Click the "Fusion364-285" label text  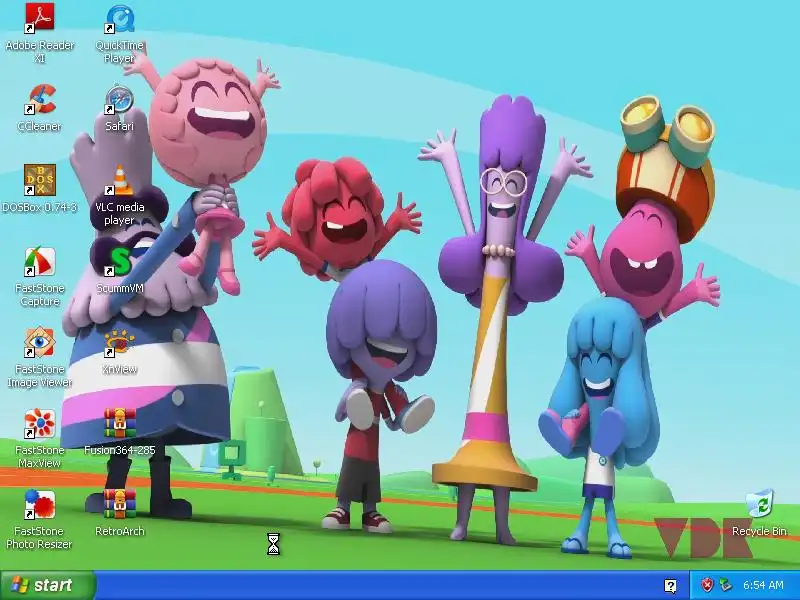tap(119, 450)
